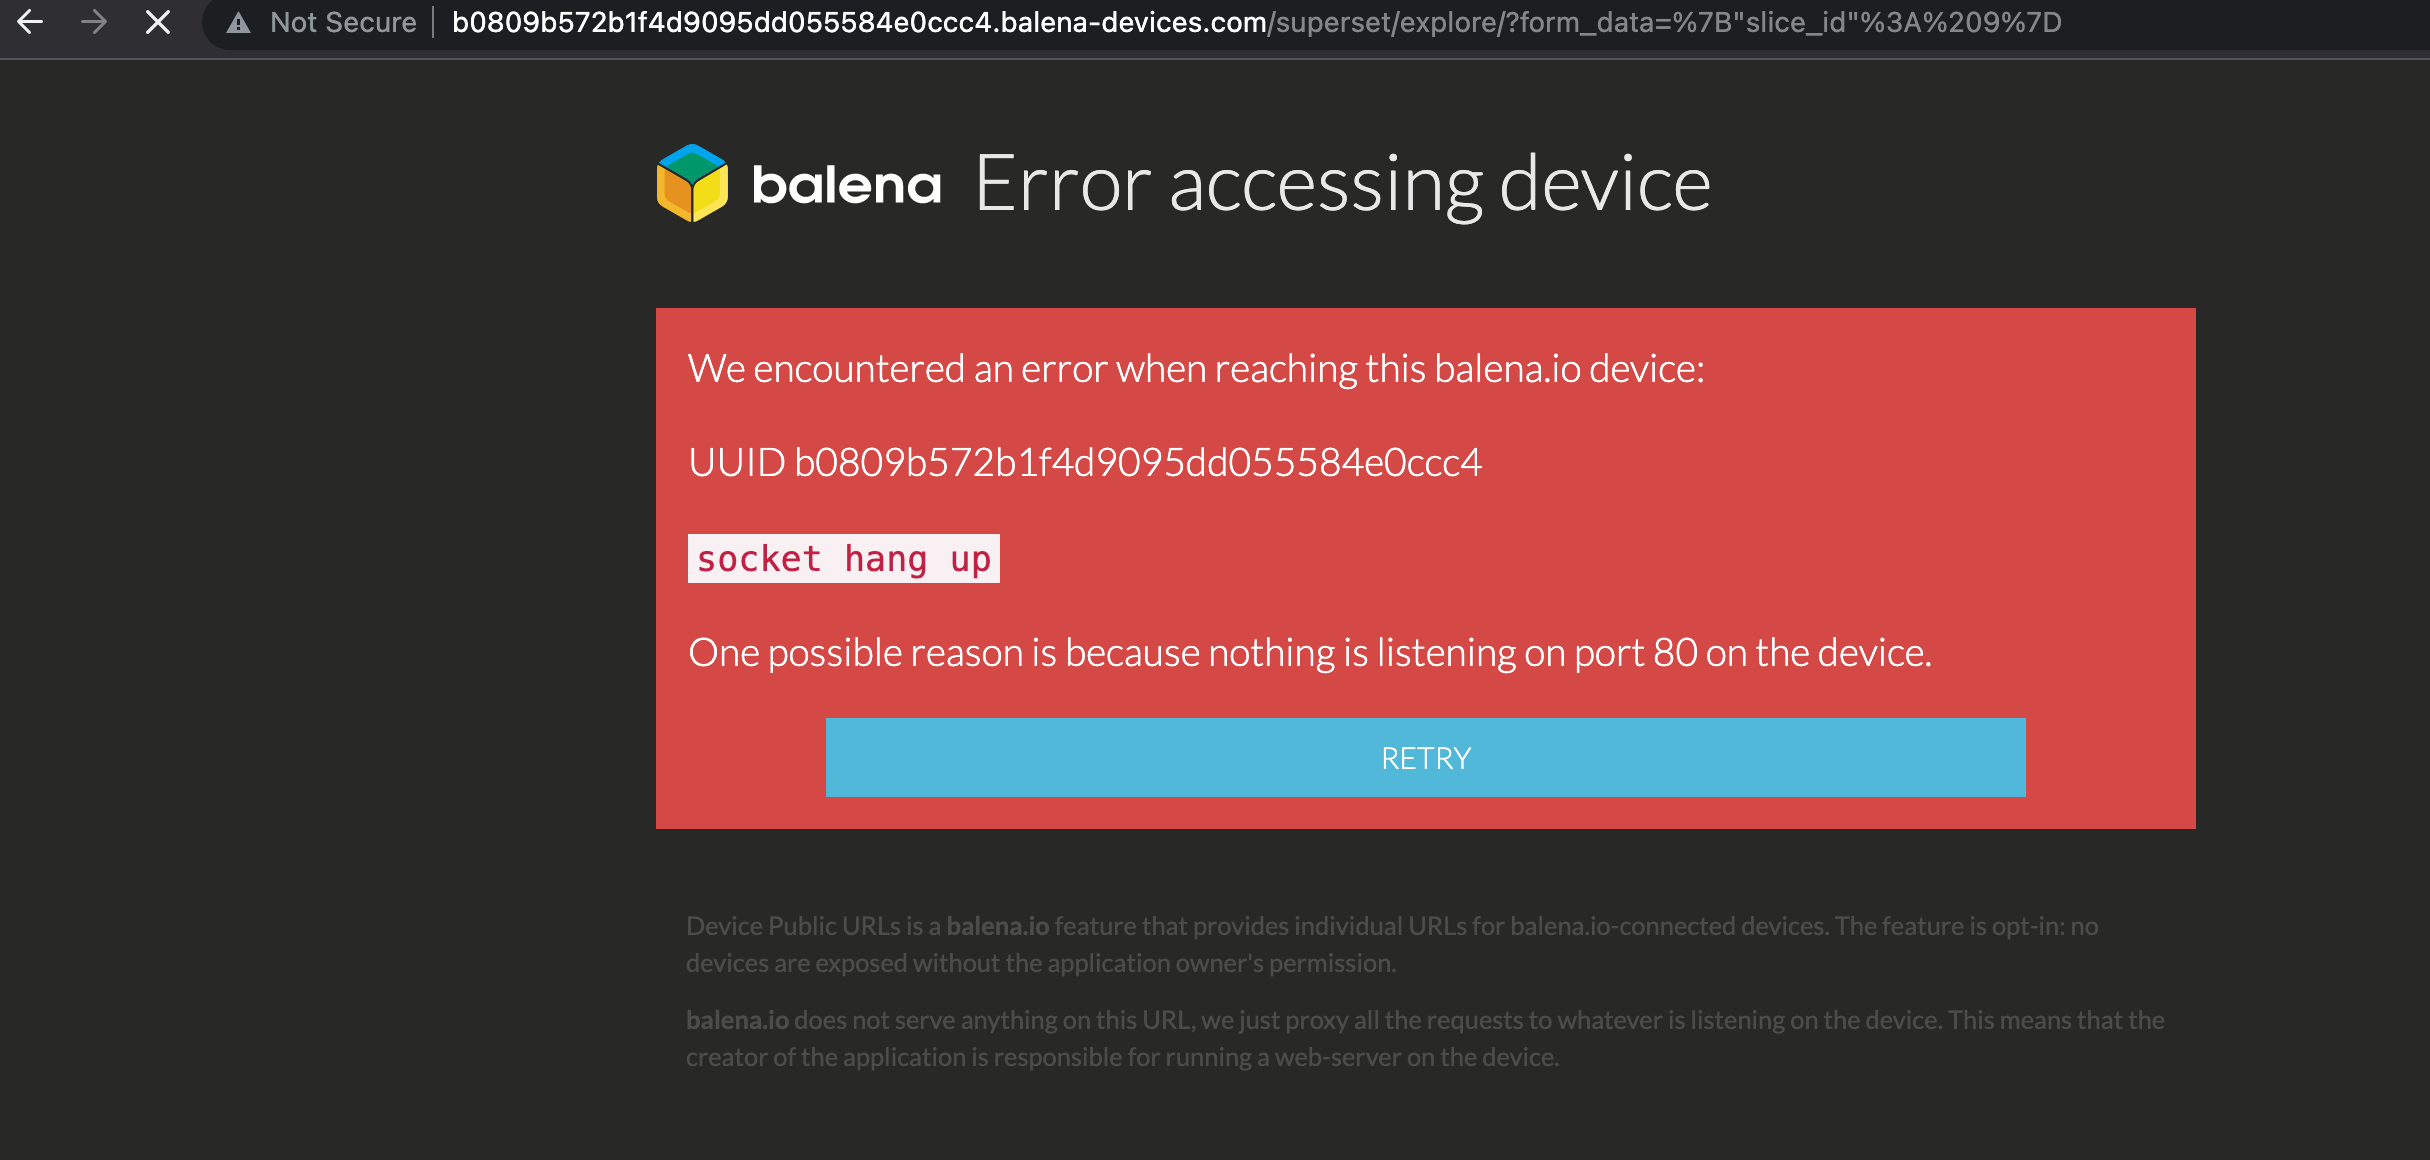Click the balena.io bold text in footer

click(736, 1020)
